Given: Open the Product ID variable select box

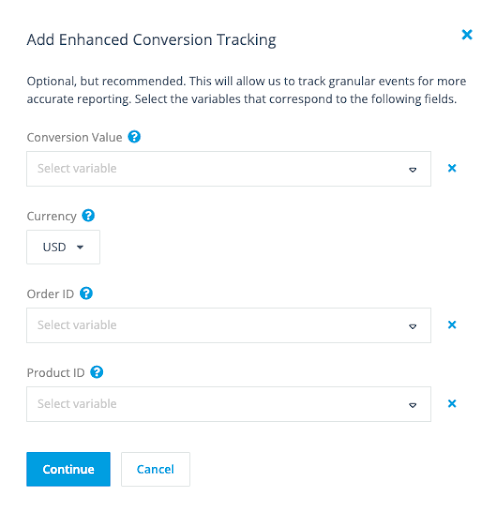Looking at the screenshot, I should pyautogui.click(x=229, y=404).
